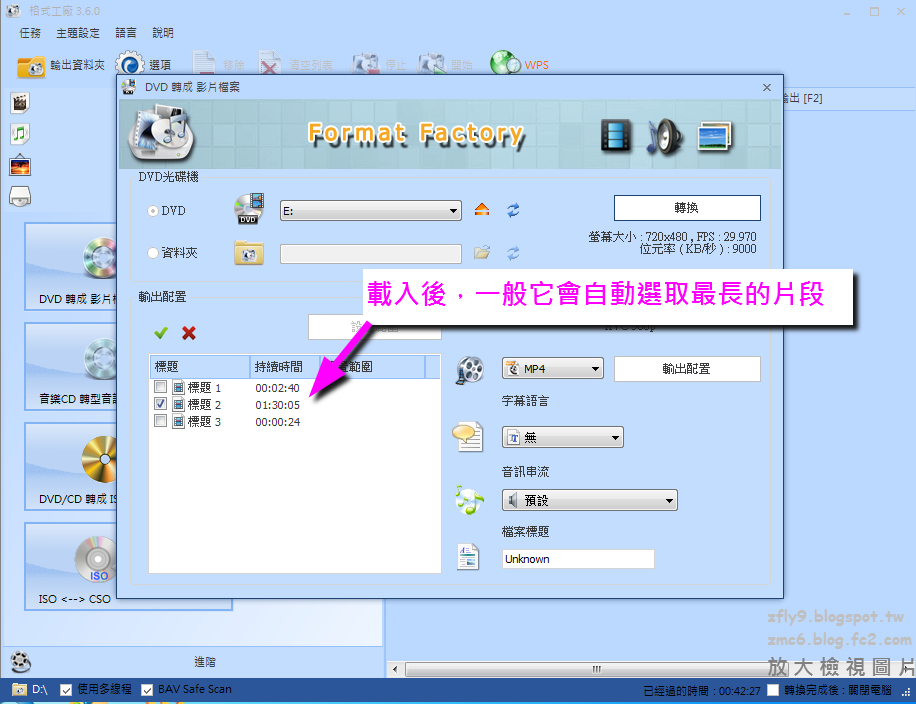
Task: Select the audio music note sidebar icon
Action: 20,134
